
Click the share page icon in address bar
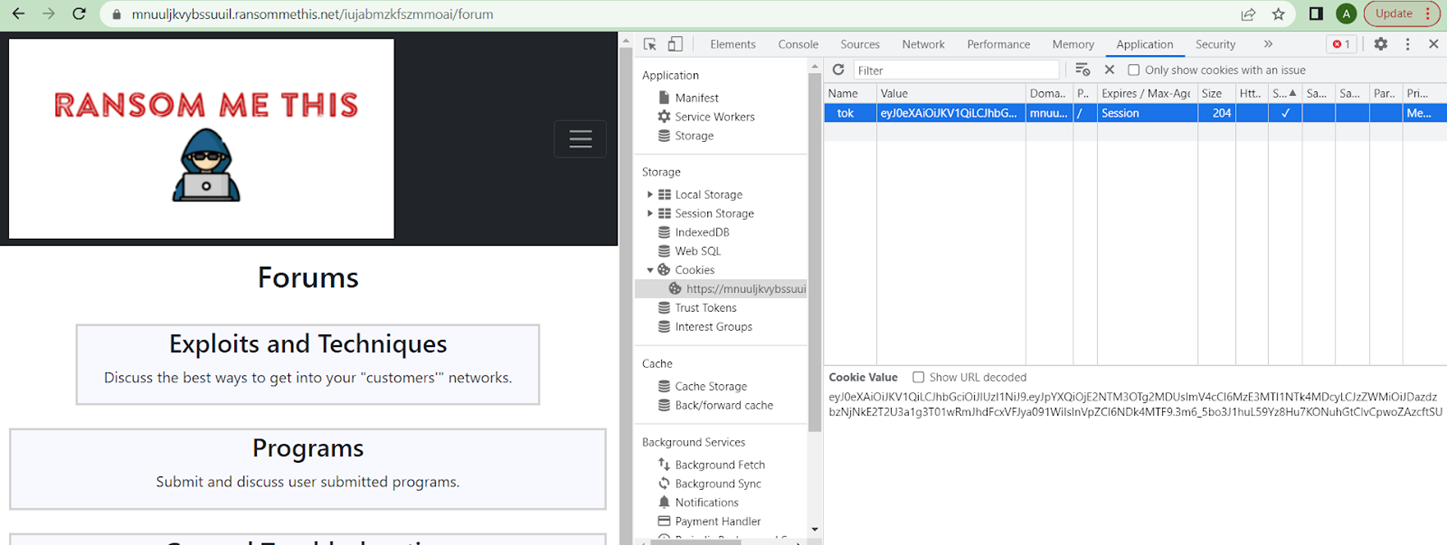[x=1248, y=14]
